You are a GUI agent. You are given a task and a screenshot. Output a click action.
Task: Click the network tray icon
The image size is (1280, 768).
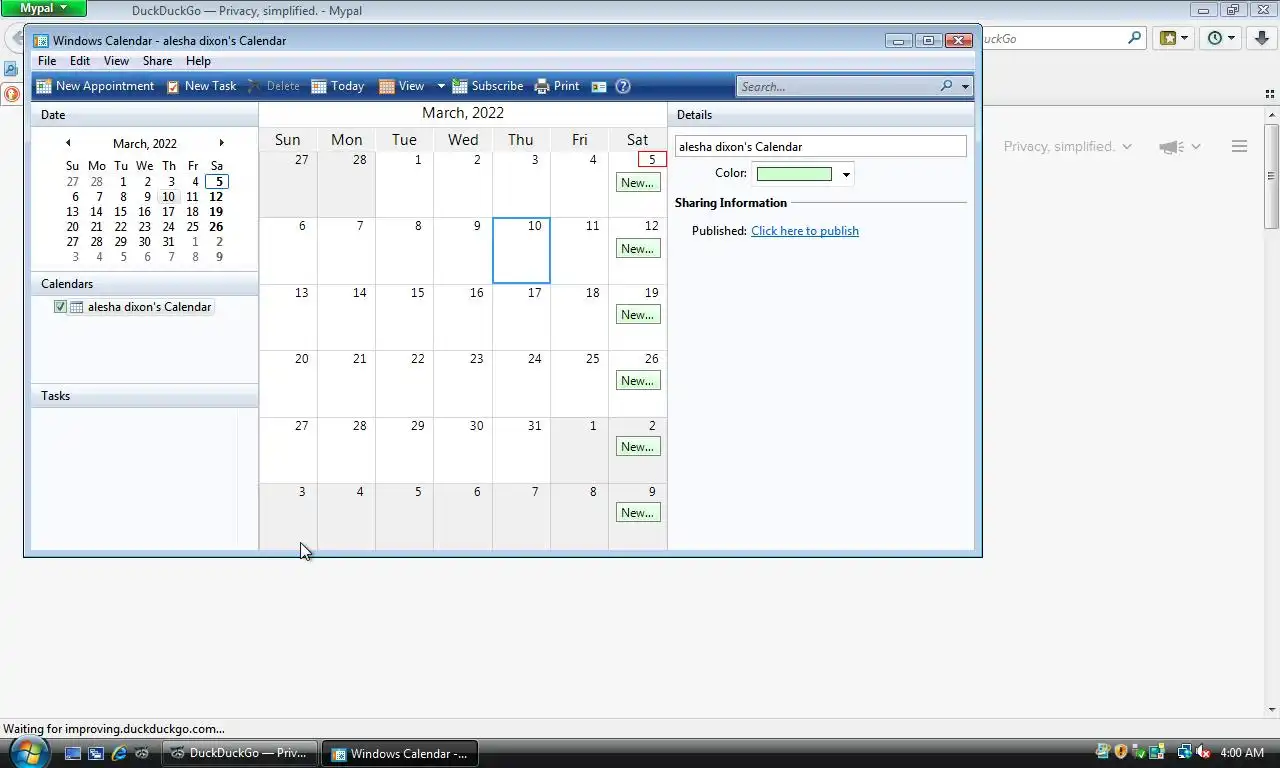click(1184, 752)
